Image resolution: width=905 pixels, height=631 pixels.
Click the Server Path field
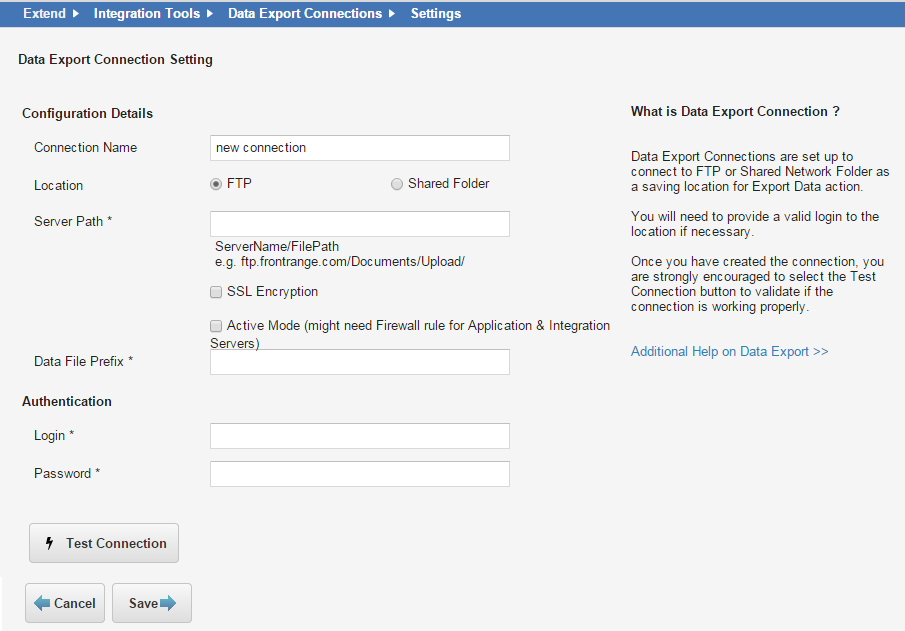359,223
